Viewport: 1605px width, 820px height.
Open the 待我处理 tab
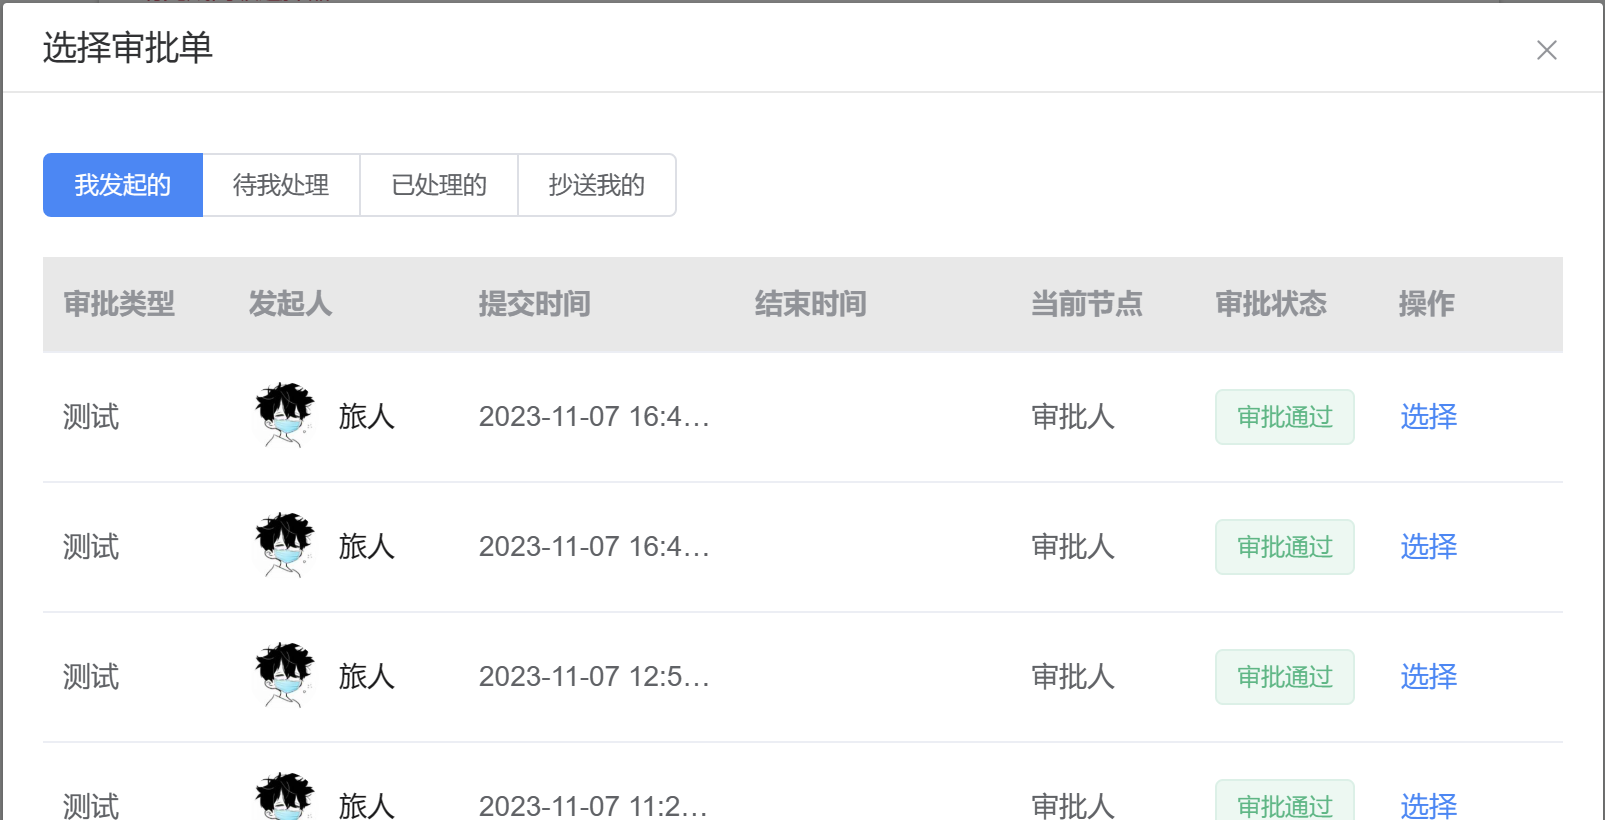(281, 185)
